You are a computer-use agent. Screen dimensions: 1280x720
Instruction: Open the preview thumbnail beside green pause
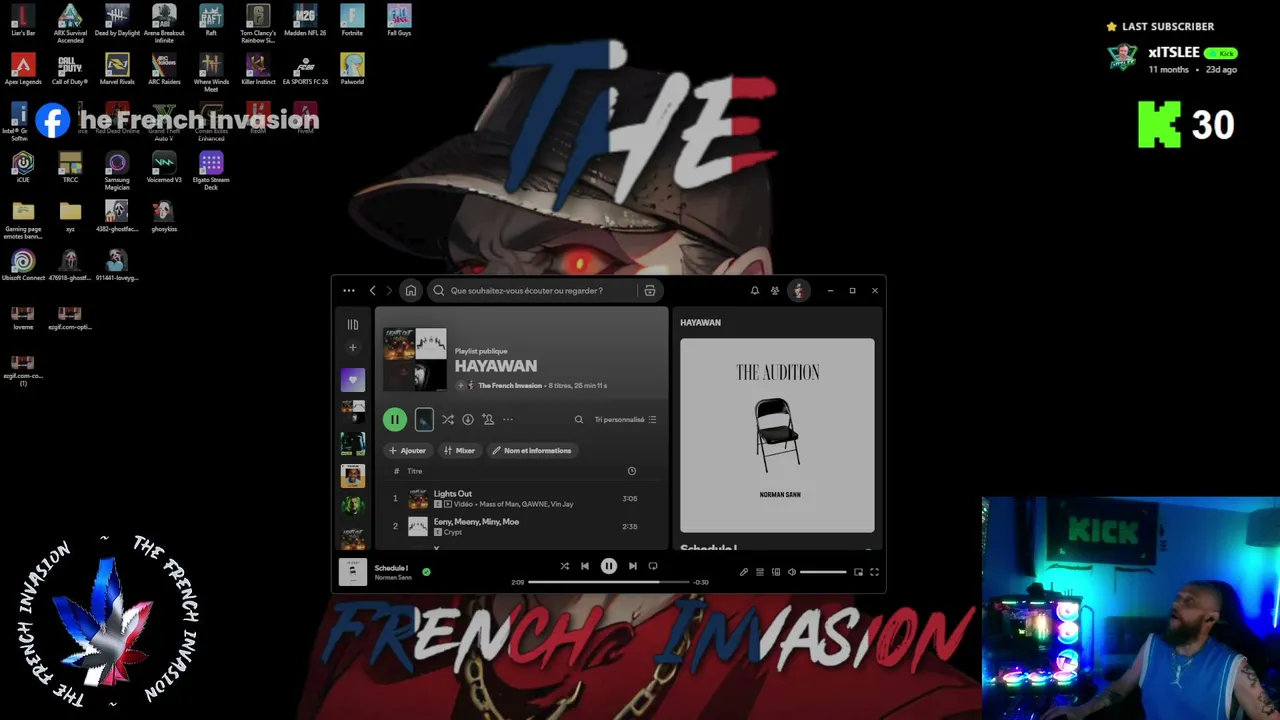(x=424, y=420)
